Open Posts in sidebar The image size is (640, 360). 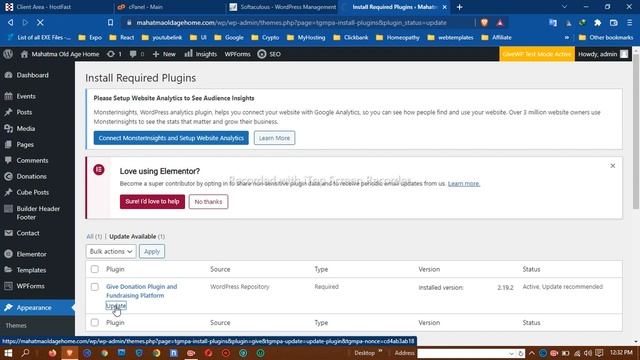click(24, 112)
